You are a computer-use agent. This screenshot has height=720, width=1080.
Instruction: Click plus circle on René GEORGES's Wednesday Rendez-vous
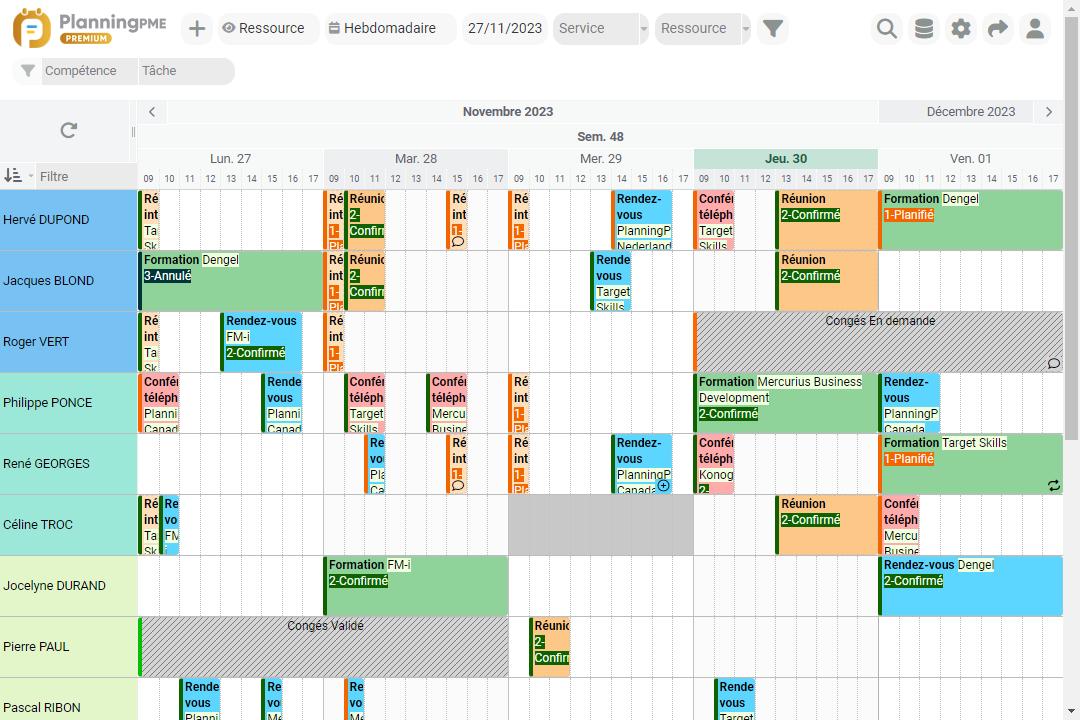click(x=663, y=486)
